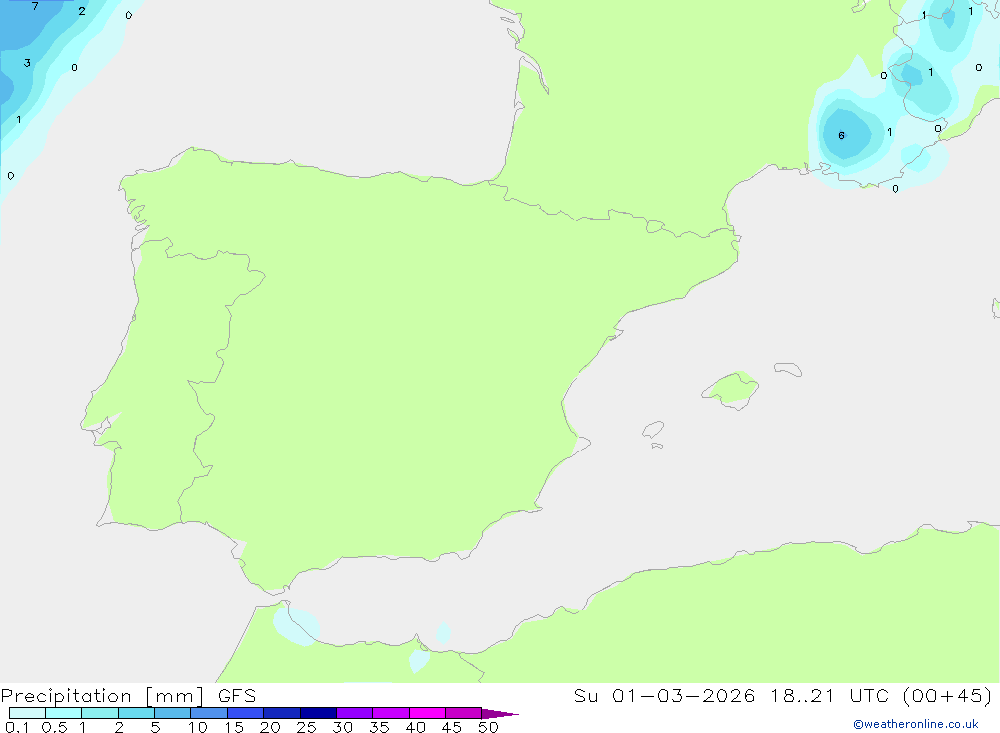Open the weatheronline.co.uk copyright link
Viewport: 1000px width, 733px height.
[x=916, y=724]
